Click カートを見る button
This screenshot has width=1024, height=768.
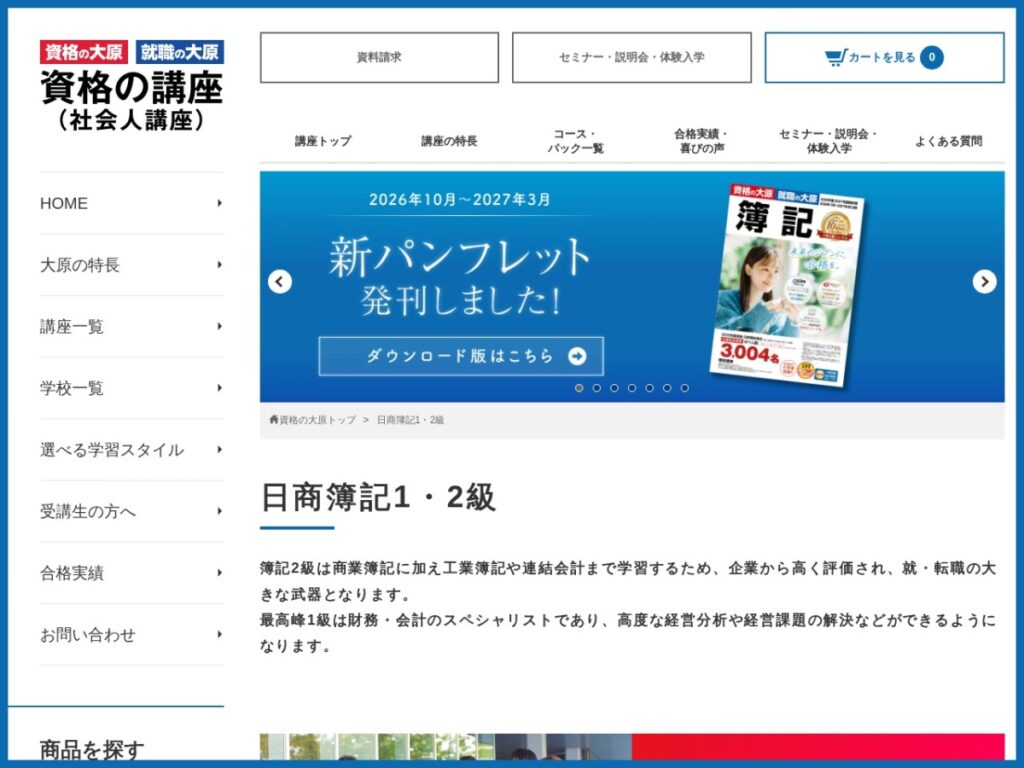(x=884, y=57)
